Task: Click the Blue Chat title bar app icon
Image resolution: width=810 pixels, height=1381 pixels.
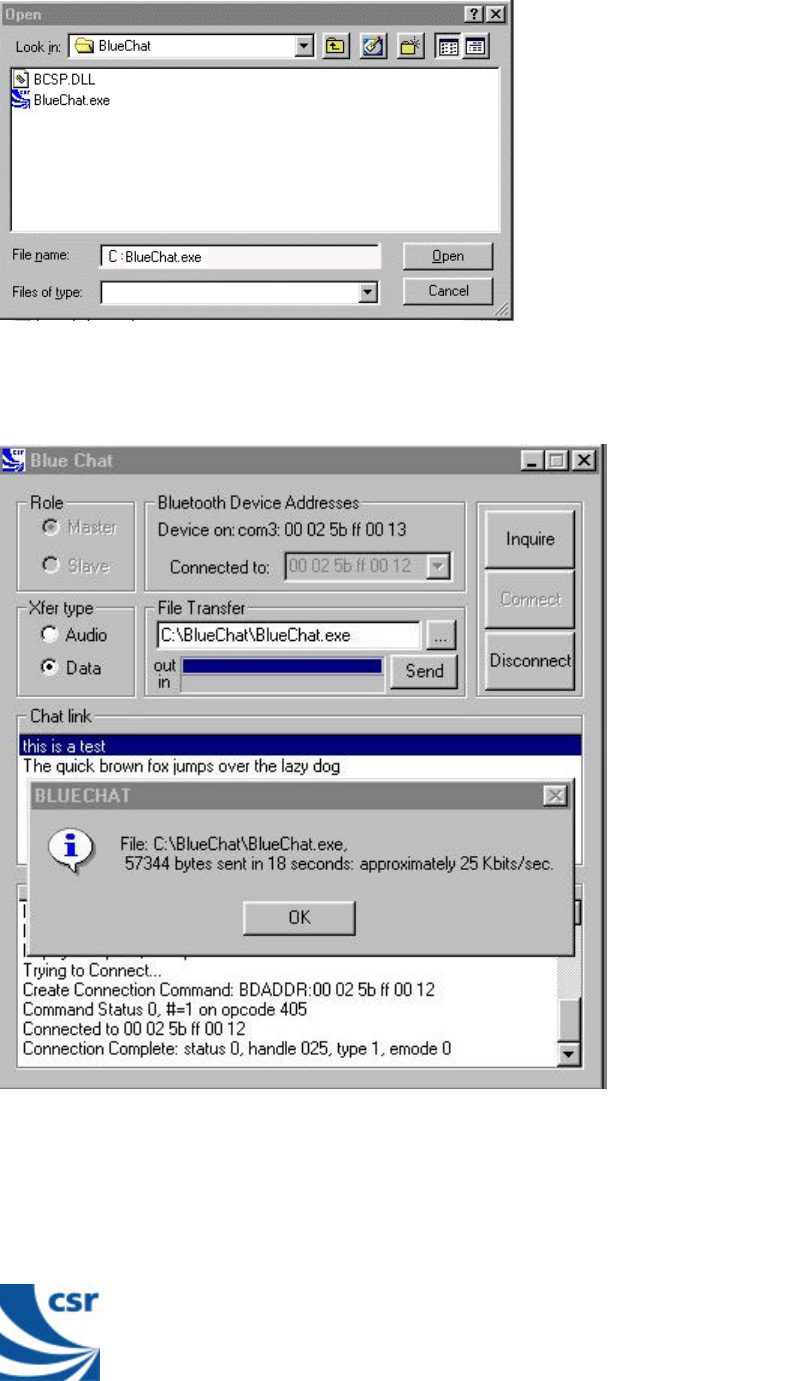Action: [14, 461]
